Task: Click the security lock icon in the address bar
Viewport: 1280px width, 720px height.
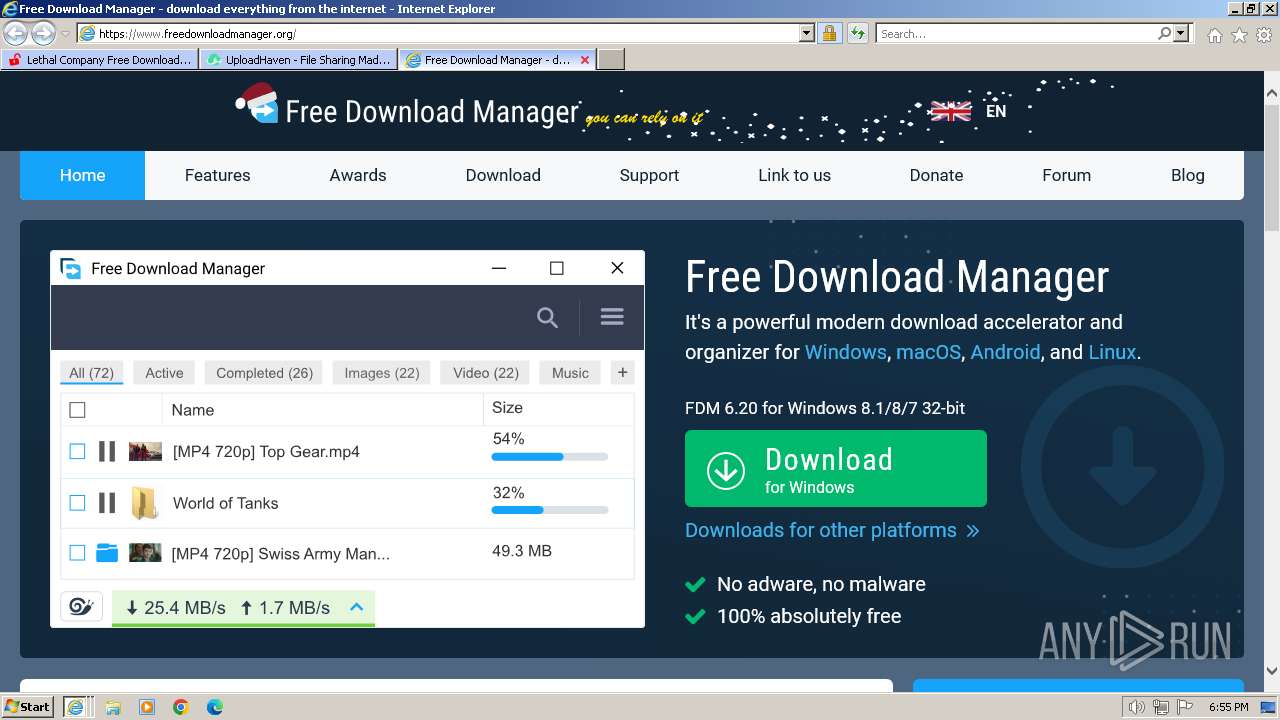Action: 829,33
